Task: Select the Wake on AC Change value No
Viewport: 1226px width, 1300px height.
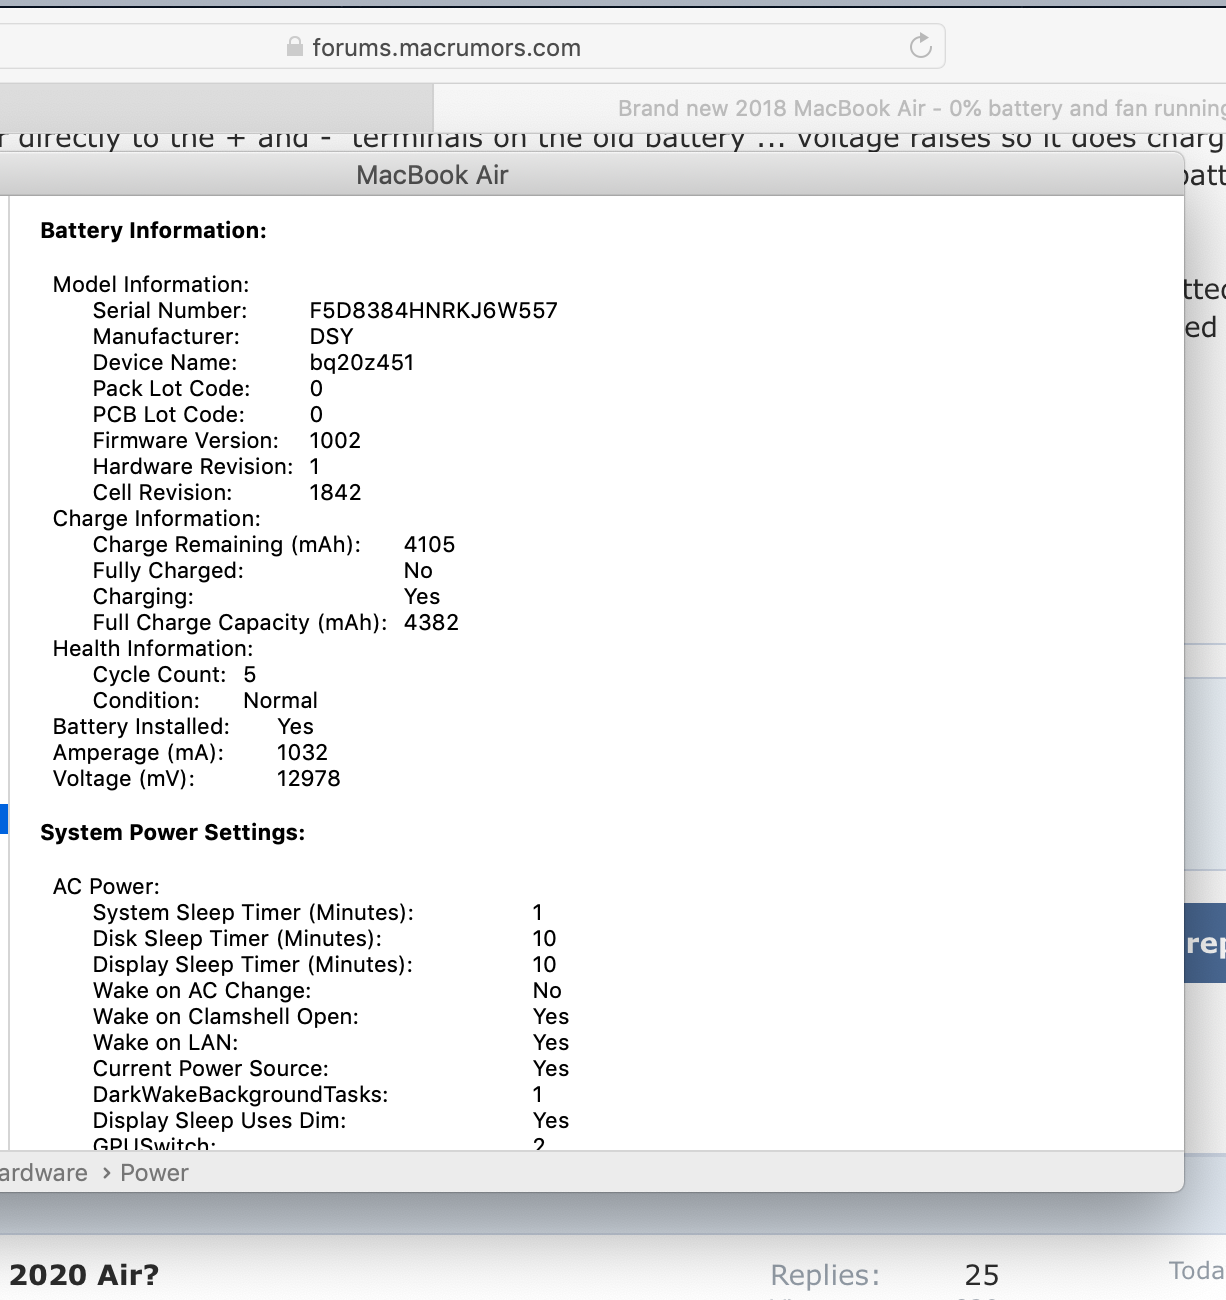Action: (547, 991)
